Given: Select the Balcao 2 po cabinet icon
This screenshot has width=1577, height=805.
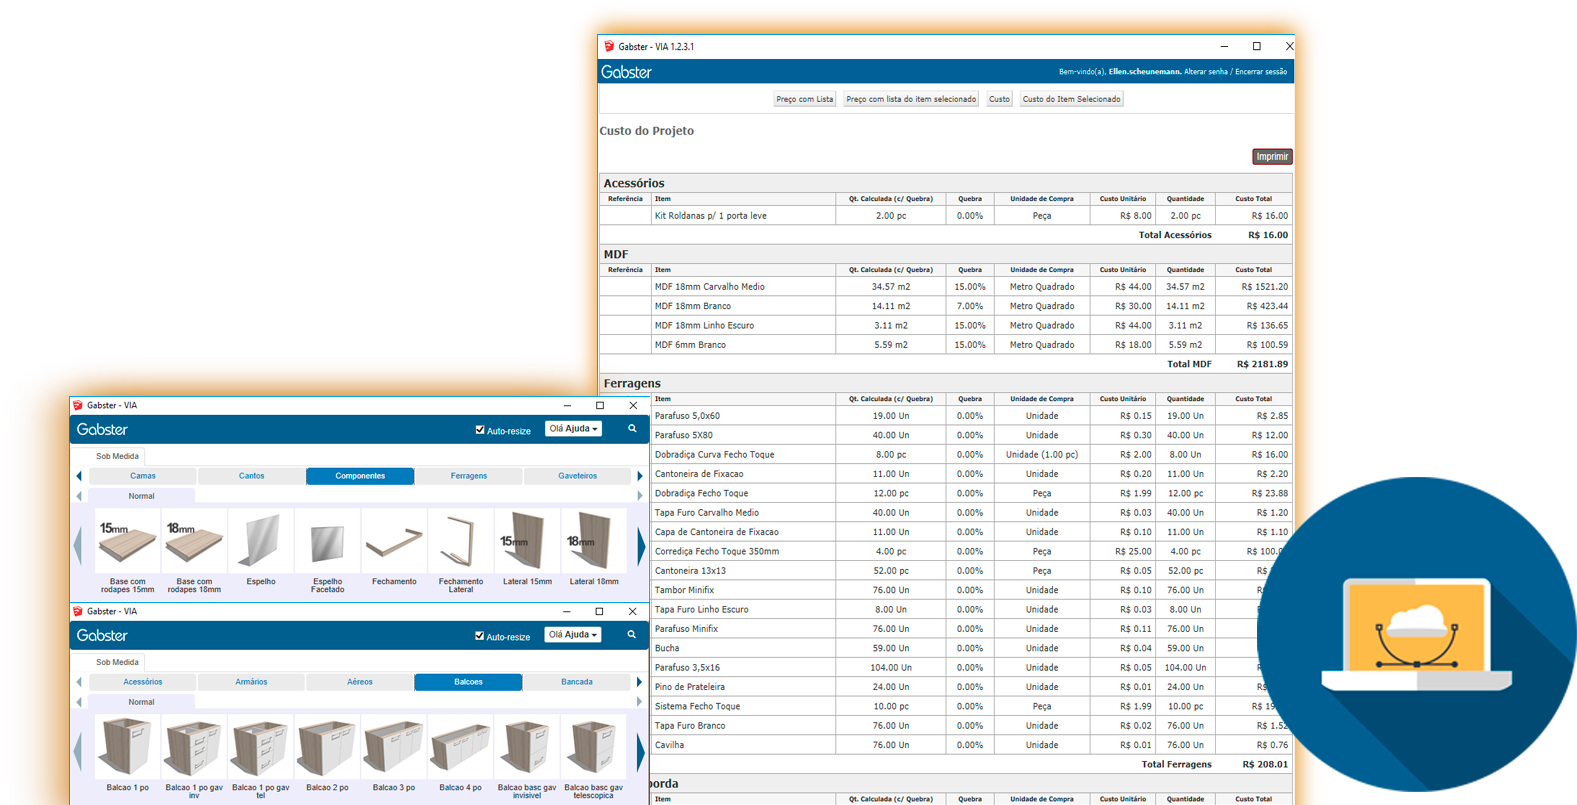Looking at the screenshot, I should coord(327,749).
